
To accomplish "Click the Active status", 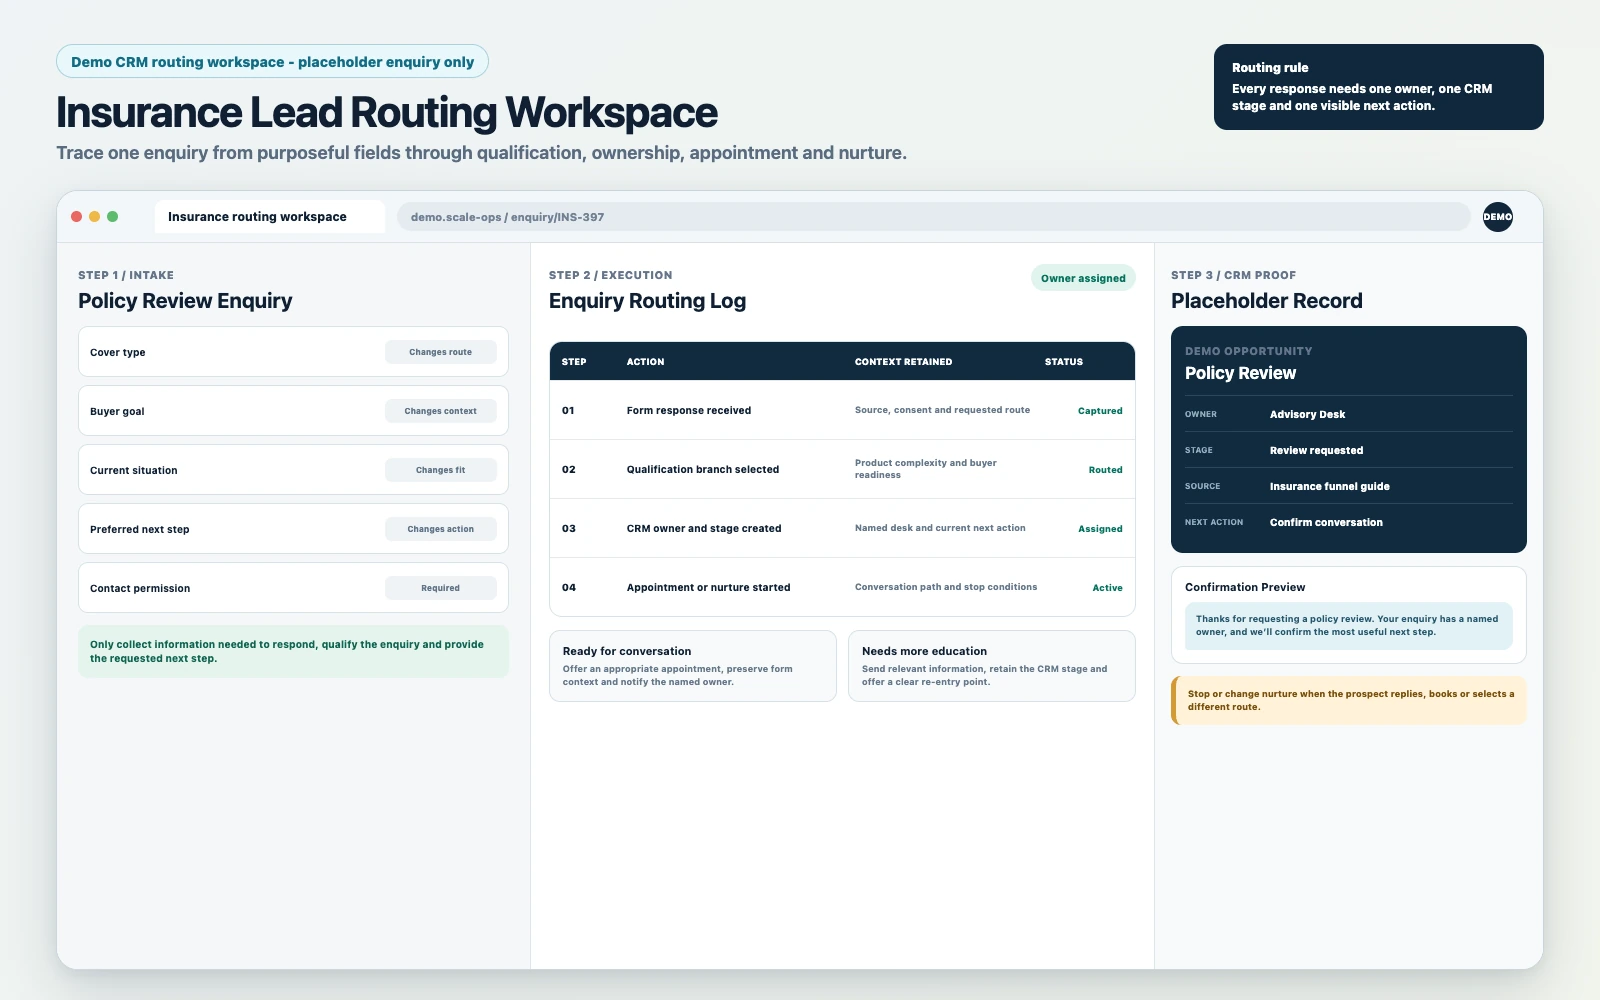I will point(1107,588).
